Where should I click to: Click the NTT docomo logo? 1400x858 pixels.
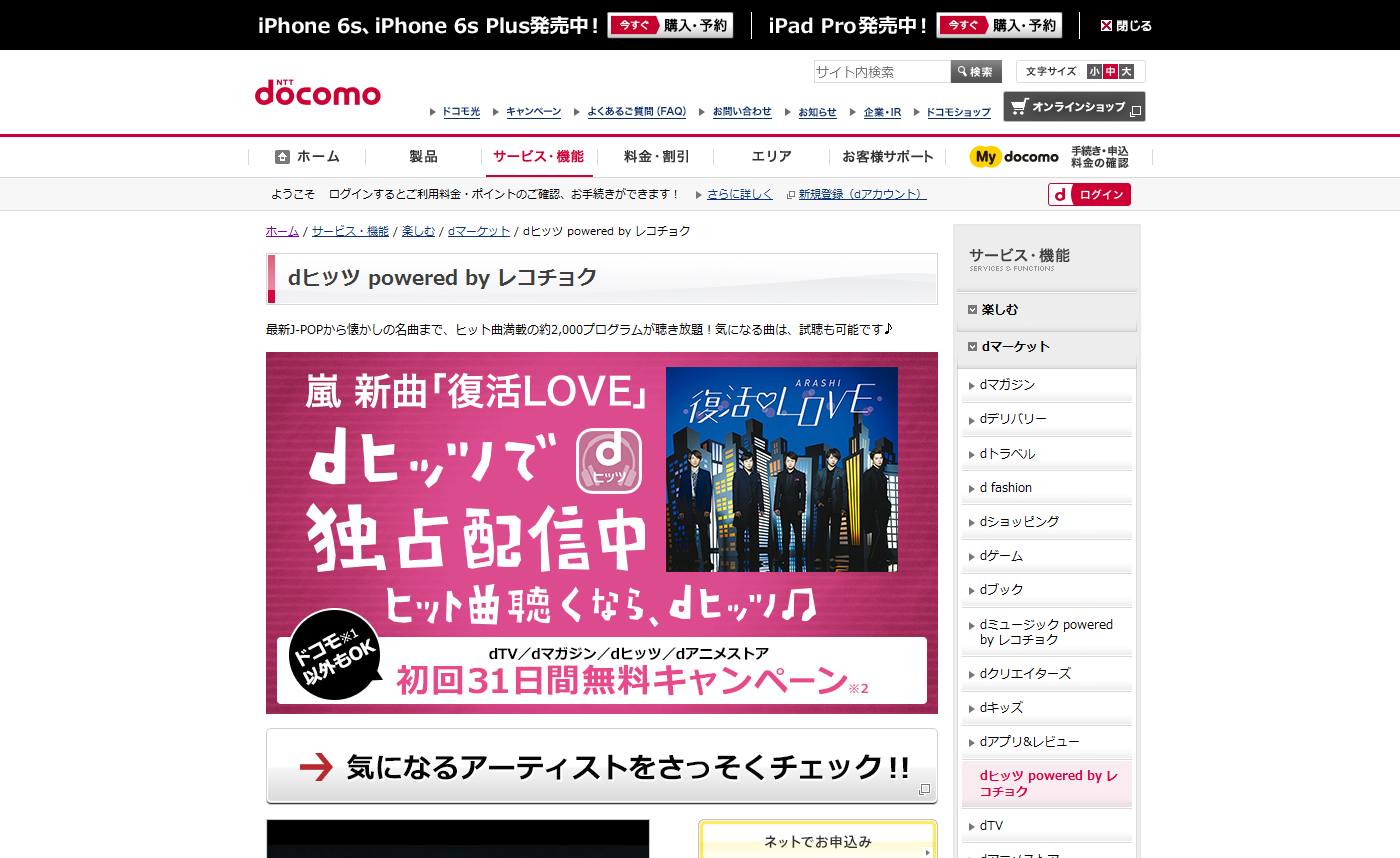click(x=317, y=91)
